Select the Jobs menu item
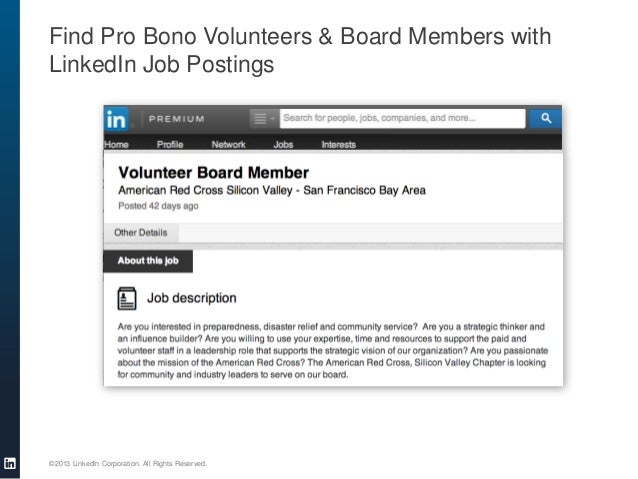The height and width of the screenshot is (479, 638). [x=283, y=144]
